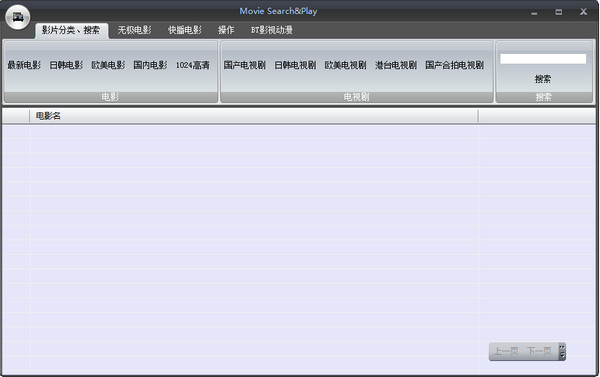This screenshot has height=377, width=600.
Task: Go to the next page with 下一页
Action: tap(539, 351)
